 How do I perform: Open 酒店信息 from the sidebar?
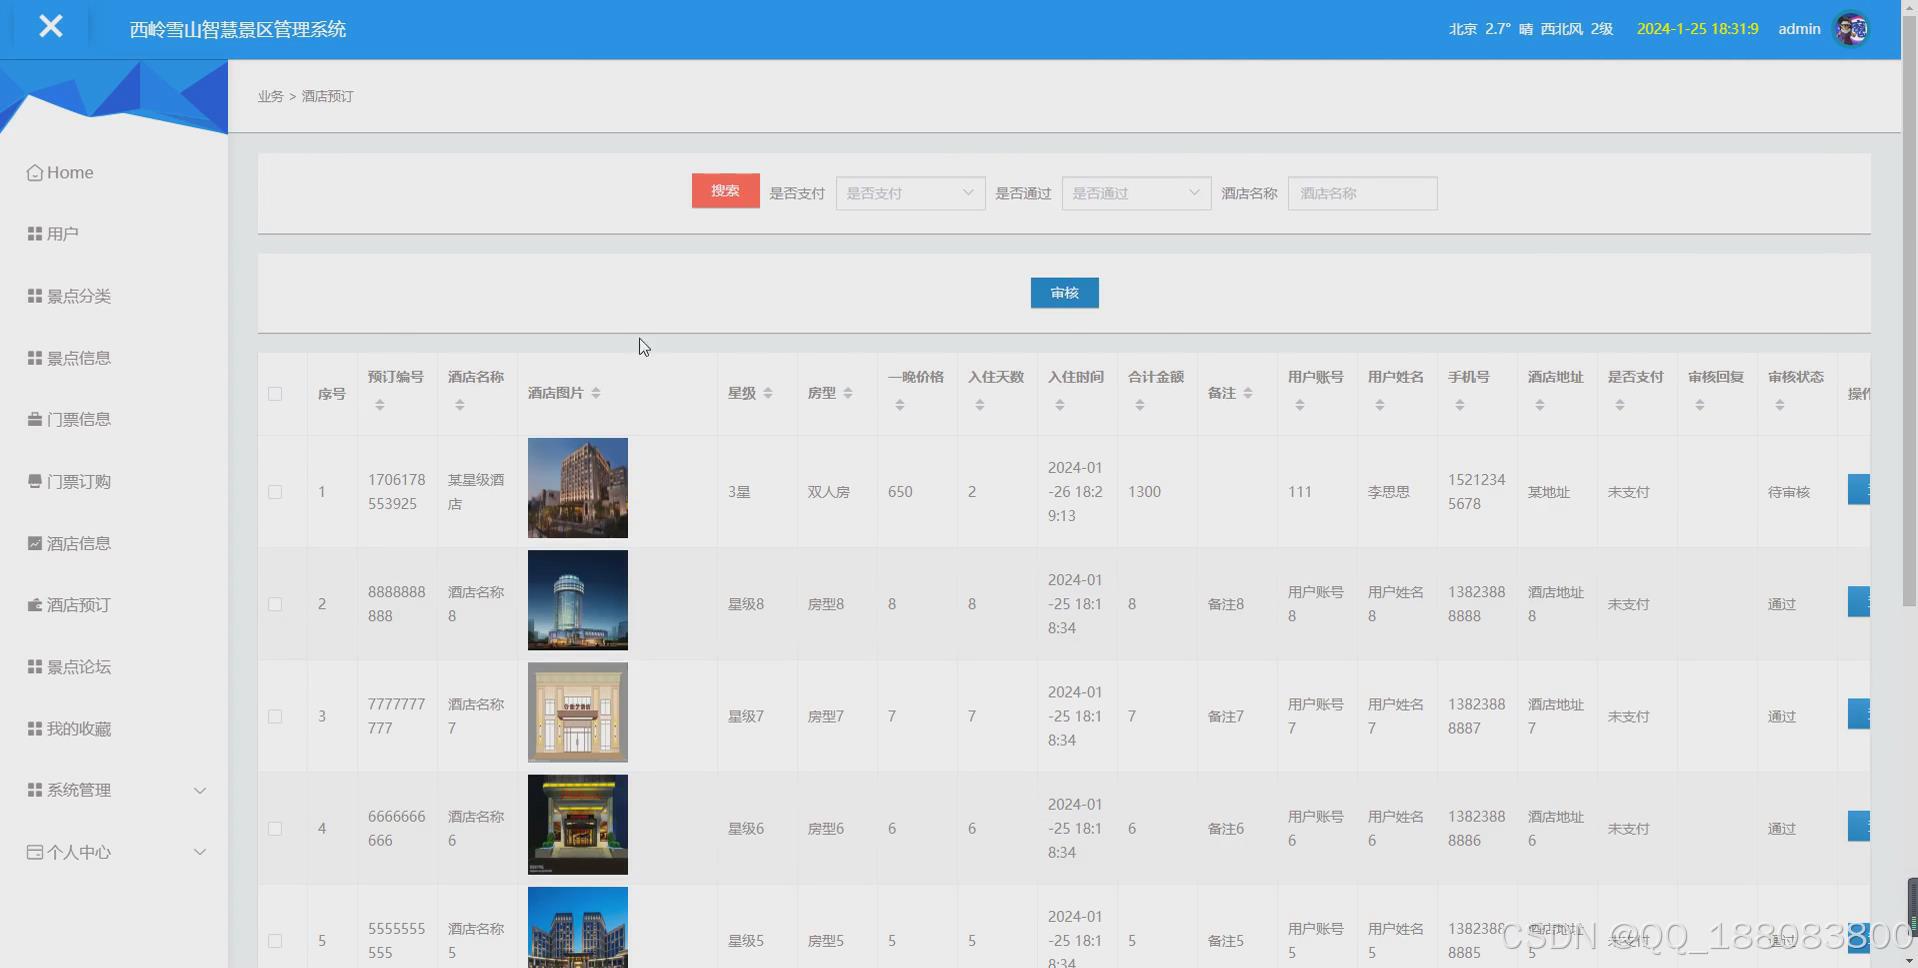tap(79, 543)
